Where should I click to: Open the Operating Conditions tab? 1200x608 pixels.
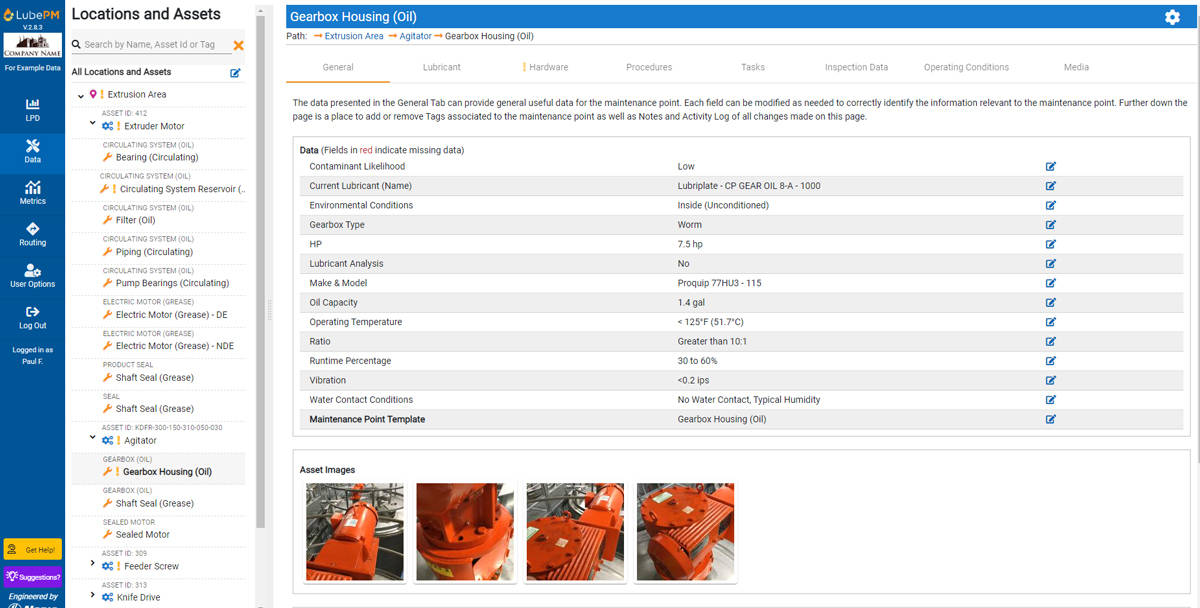(966, 67)
